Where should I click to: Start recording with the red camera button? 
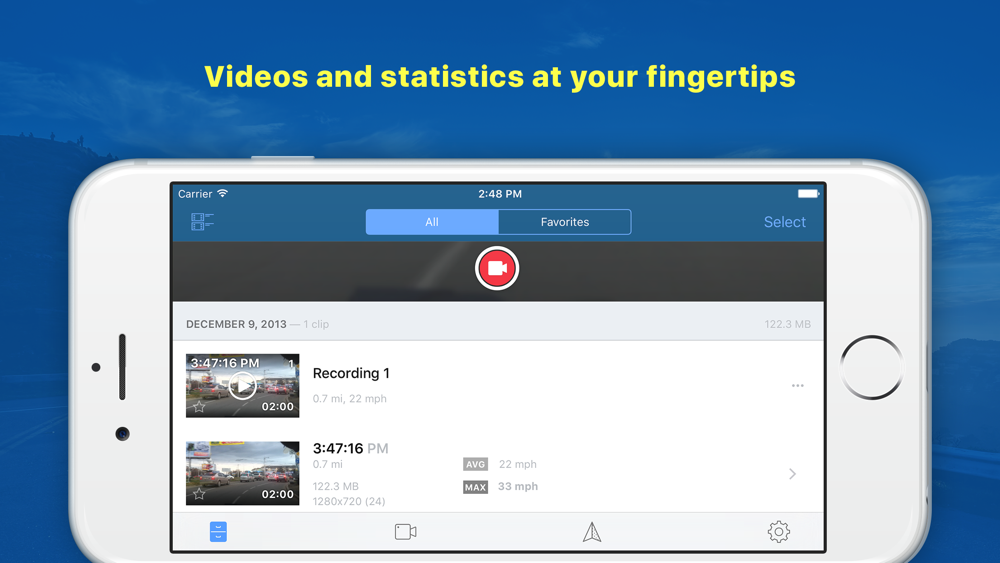click(497, 268)
